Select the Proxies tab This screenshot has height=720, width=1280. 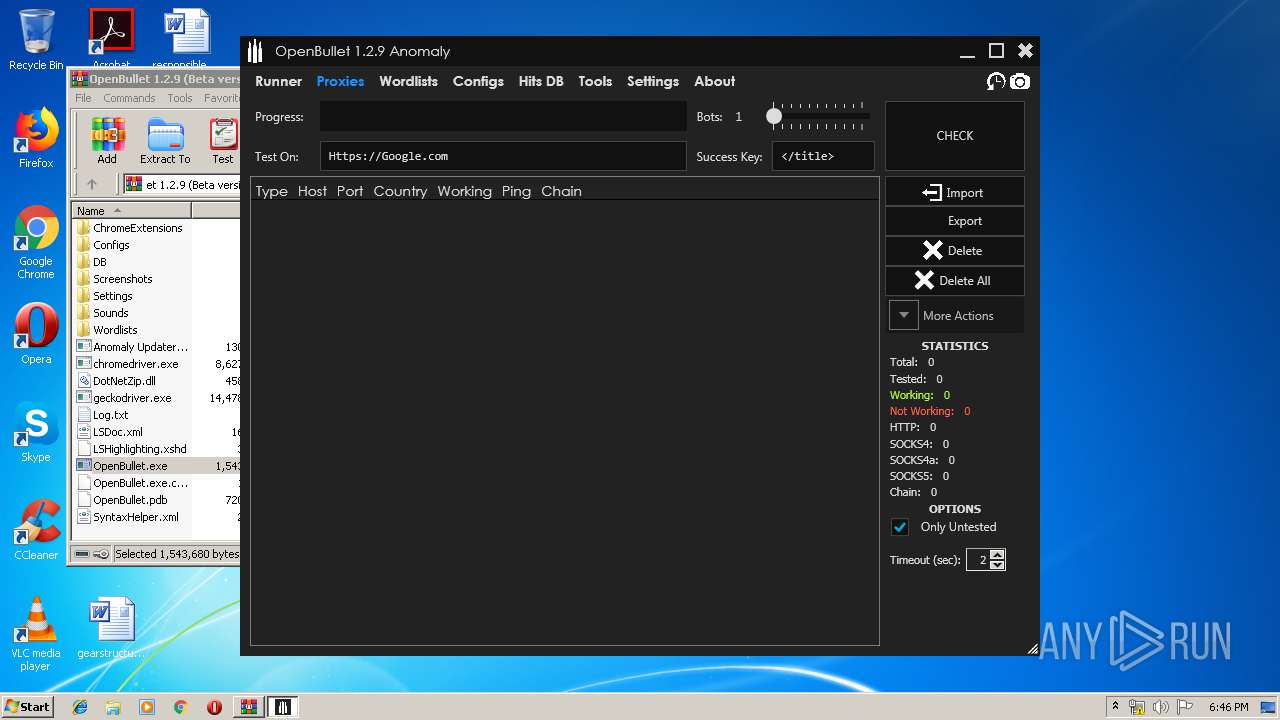click(x=340, y=81)
